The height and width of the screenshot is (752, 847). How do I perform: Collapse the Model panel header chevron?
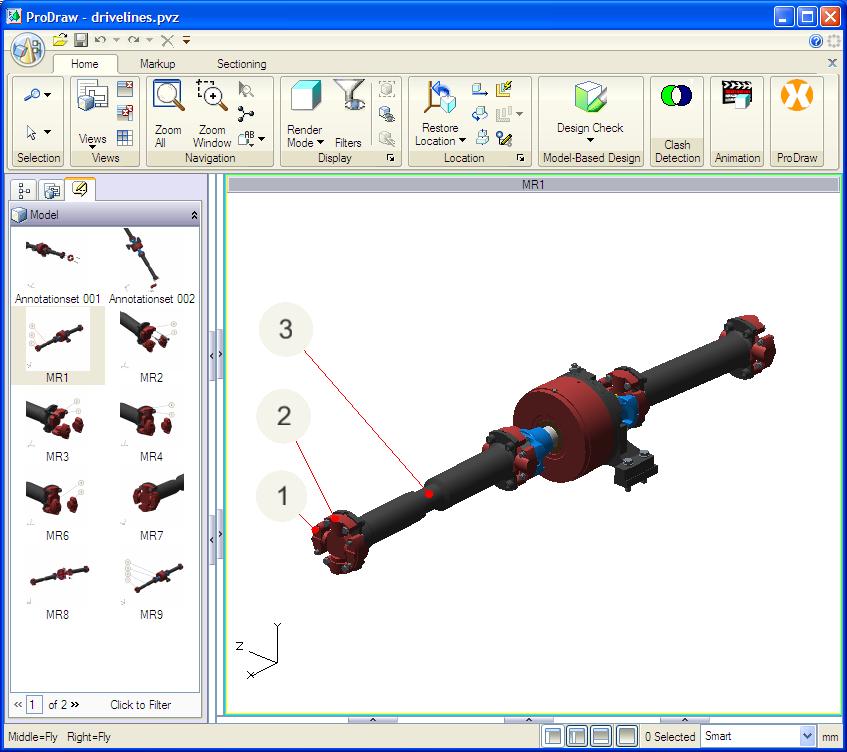click(194, 215)
